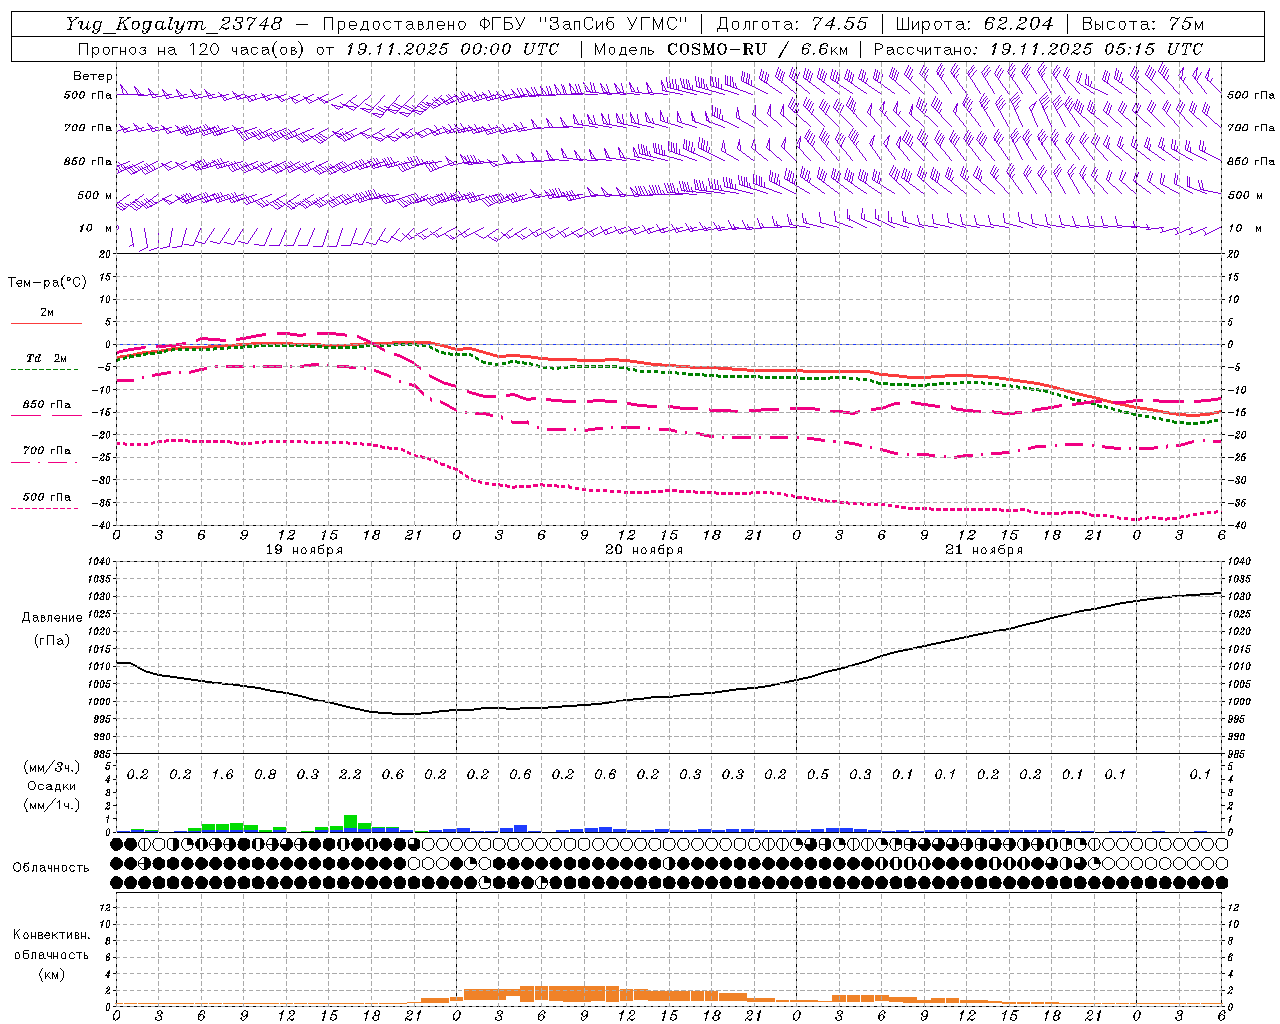
Task: Click the 850 гПа temperature legend entry
Action: (x=46, y=405)
